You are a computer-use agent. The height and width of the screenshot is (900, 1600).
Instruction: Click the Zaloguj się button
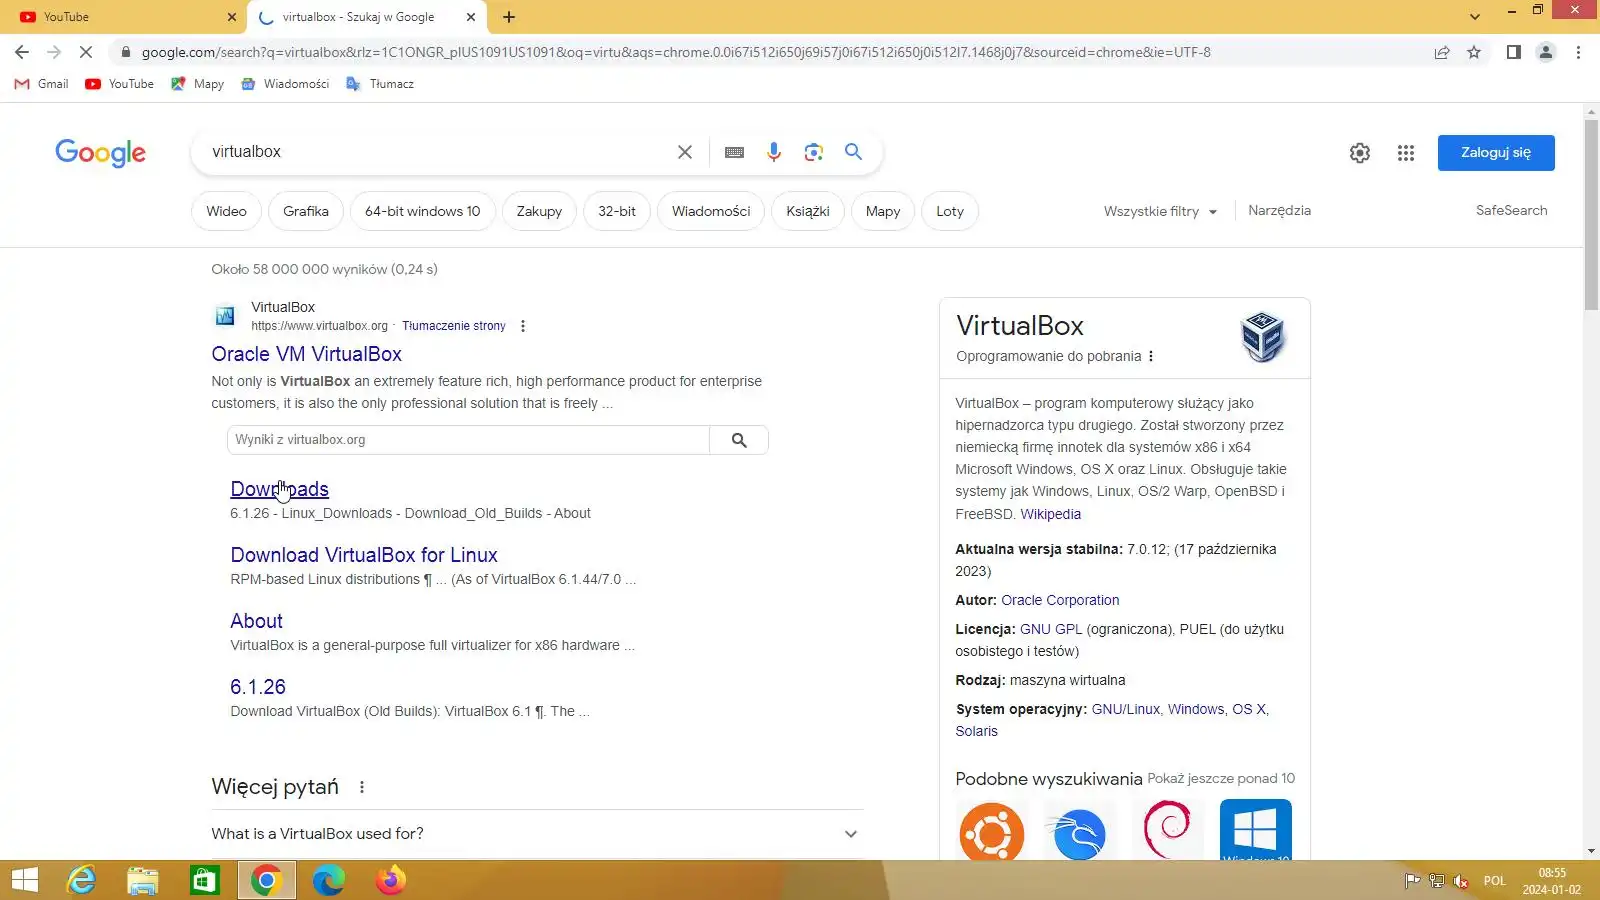1496,153
